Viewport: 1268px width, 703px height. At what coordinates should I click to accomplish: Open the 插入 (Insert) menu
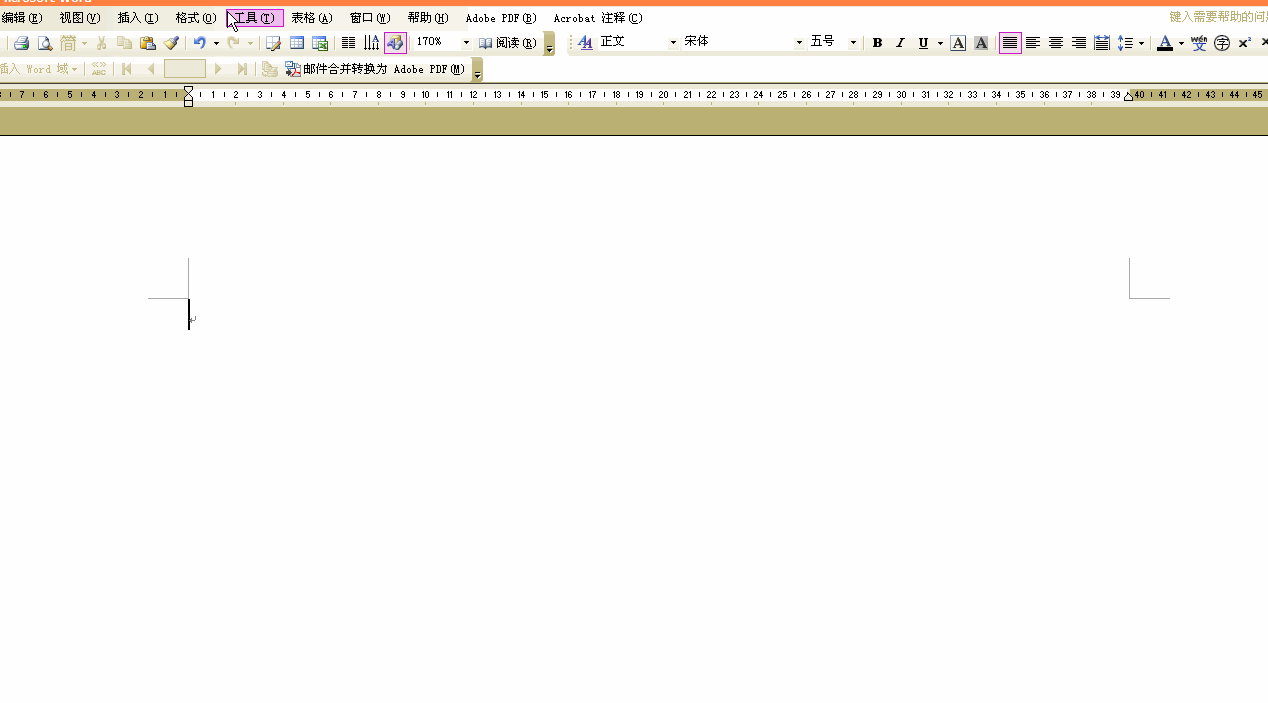click(x=138, y=18)
